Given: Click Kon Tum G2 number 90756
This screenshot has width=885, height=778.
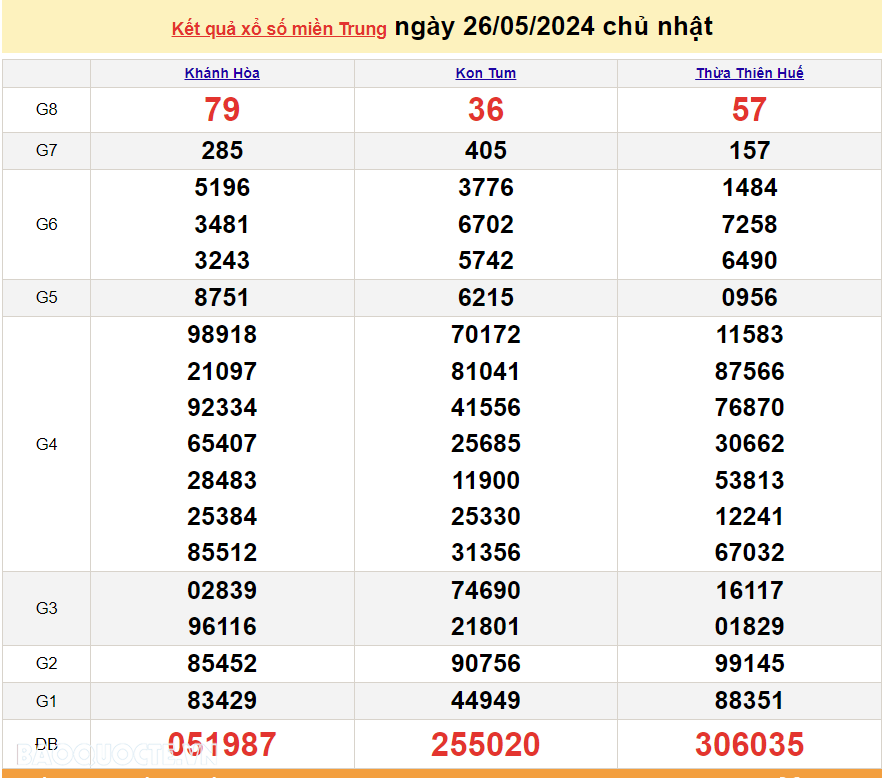Looking at the screenshot, I should [x=486, y=663].
